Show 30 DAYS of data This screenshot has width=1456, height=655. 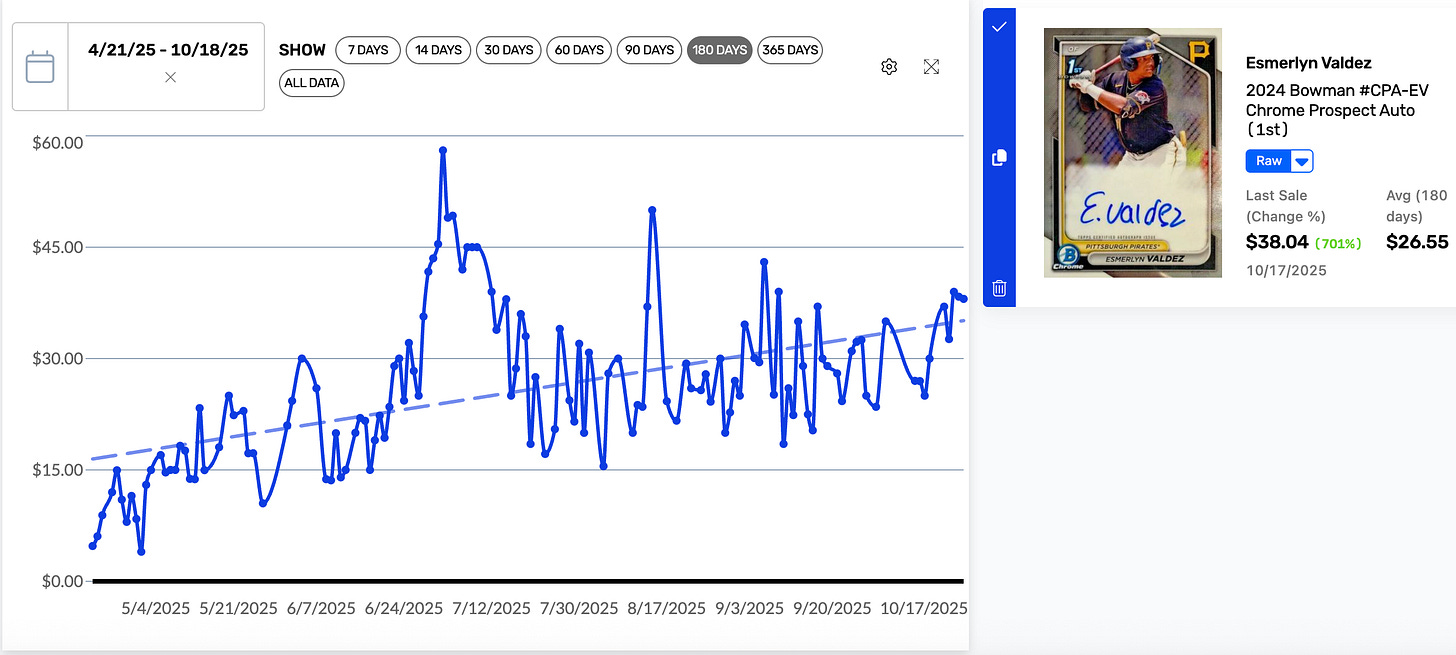click(x=509, y=50)
